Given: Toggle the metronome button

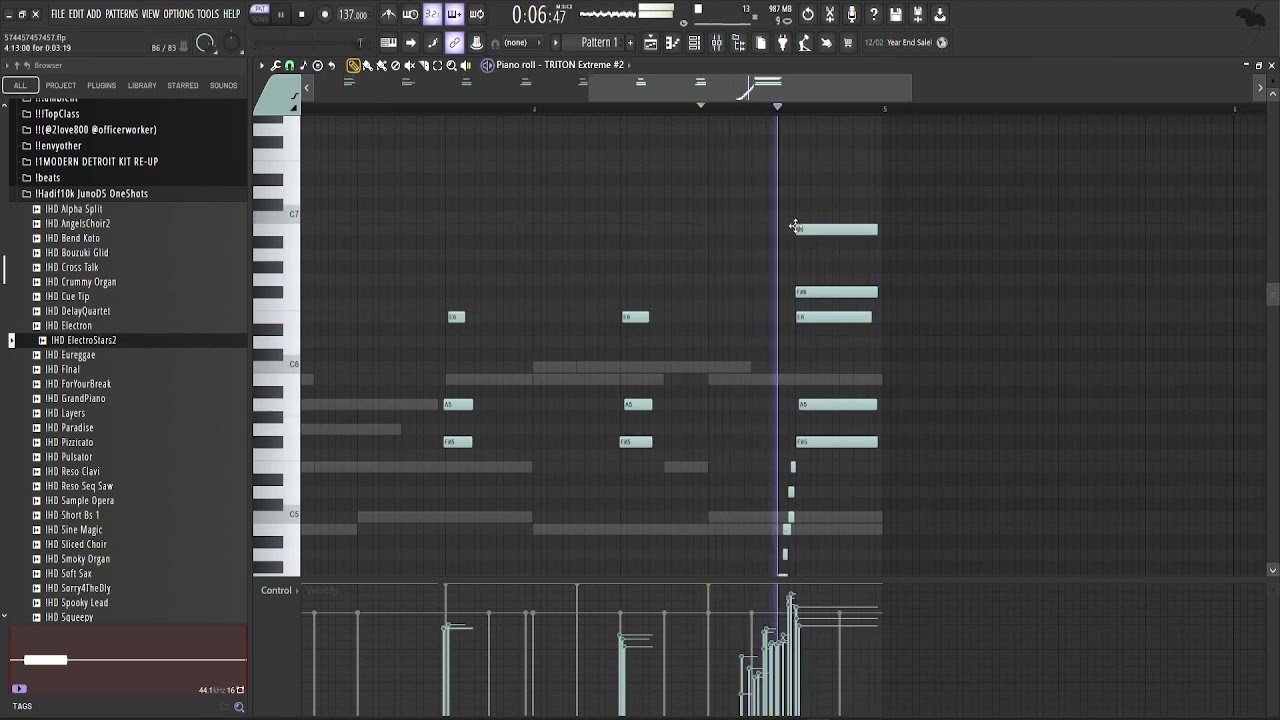Looking at the screenshot, I should tap(389, 14).
